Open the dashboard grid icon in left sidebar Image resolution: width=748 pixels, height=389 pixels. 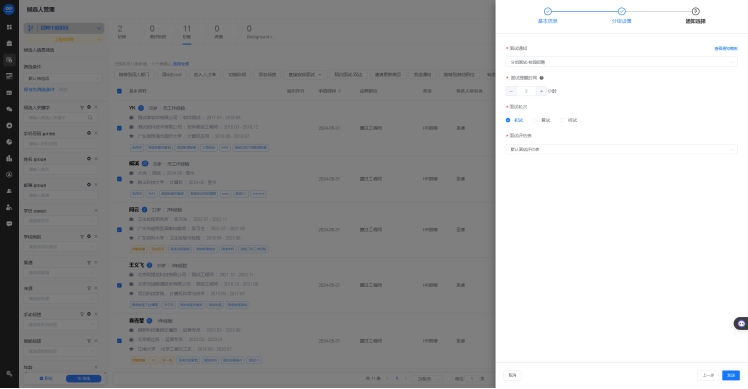pos(9,27)
